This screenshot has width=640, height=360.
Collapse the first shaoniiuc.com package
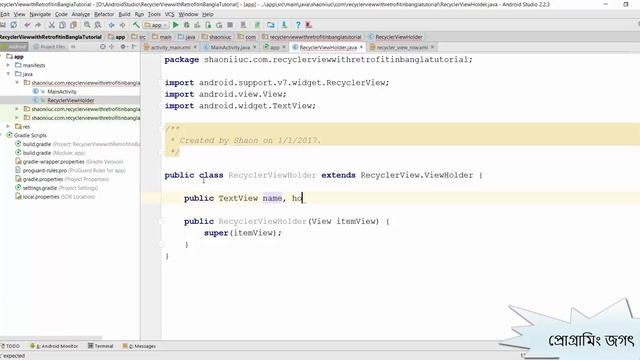point(17,83)
